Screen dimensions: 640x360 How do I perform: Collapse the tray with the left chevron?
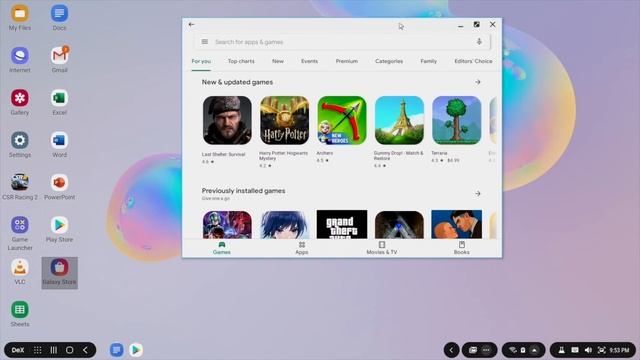tap(451, 350)
